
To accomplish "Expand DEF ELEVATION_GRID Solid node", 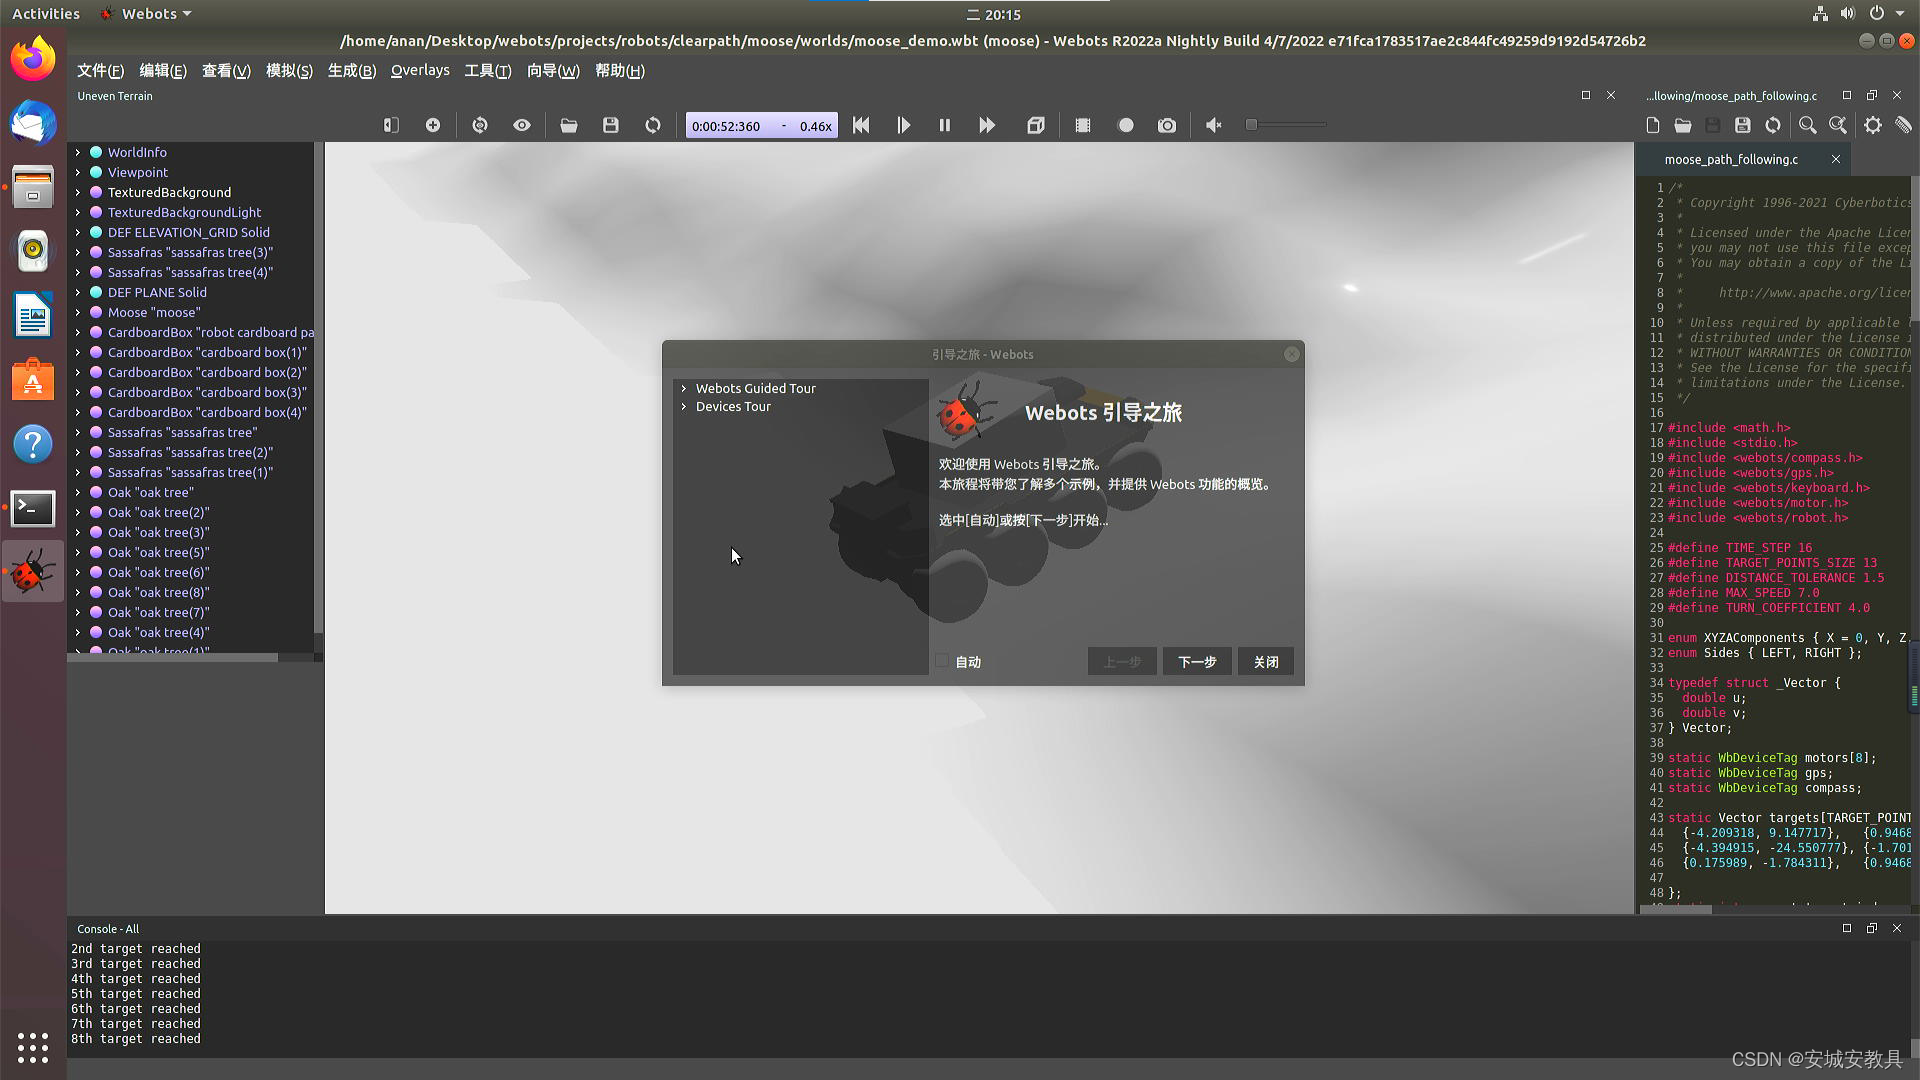I will coord(78,232).
